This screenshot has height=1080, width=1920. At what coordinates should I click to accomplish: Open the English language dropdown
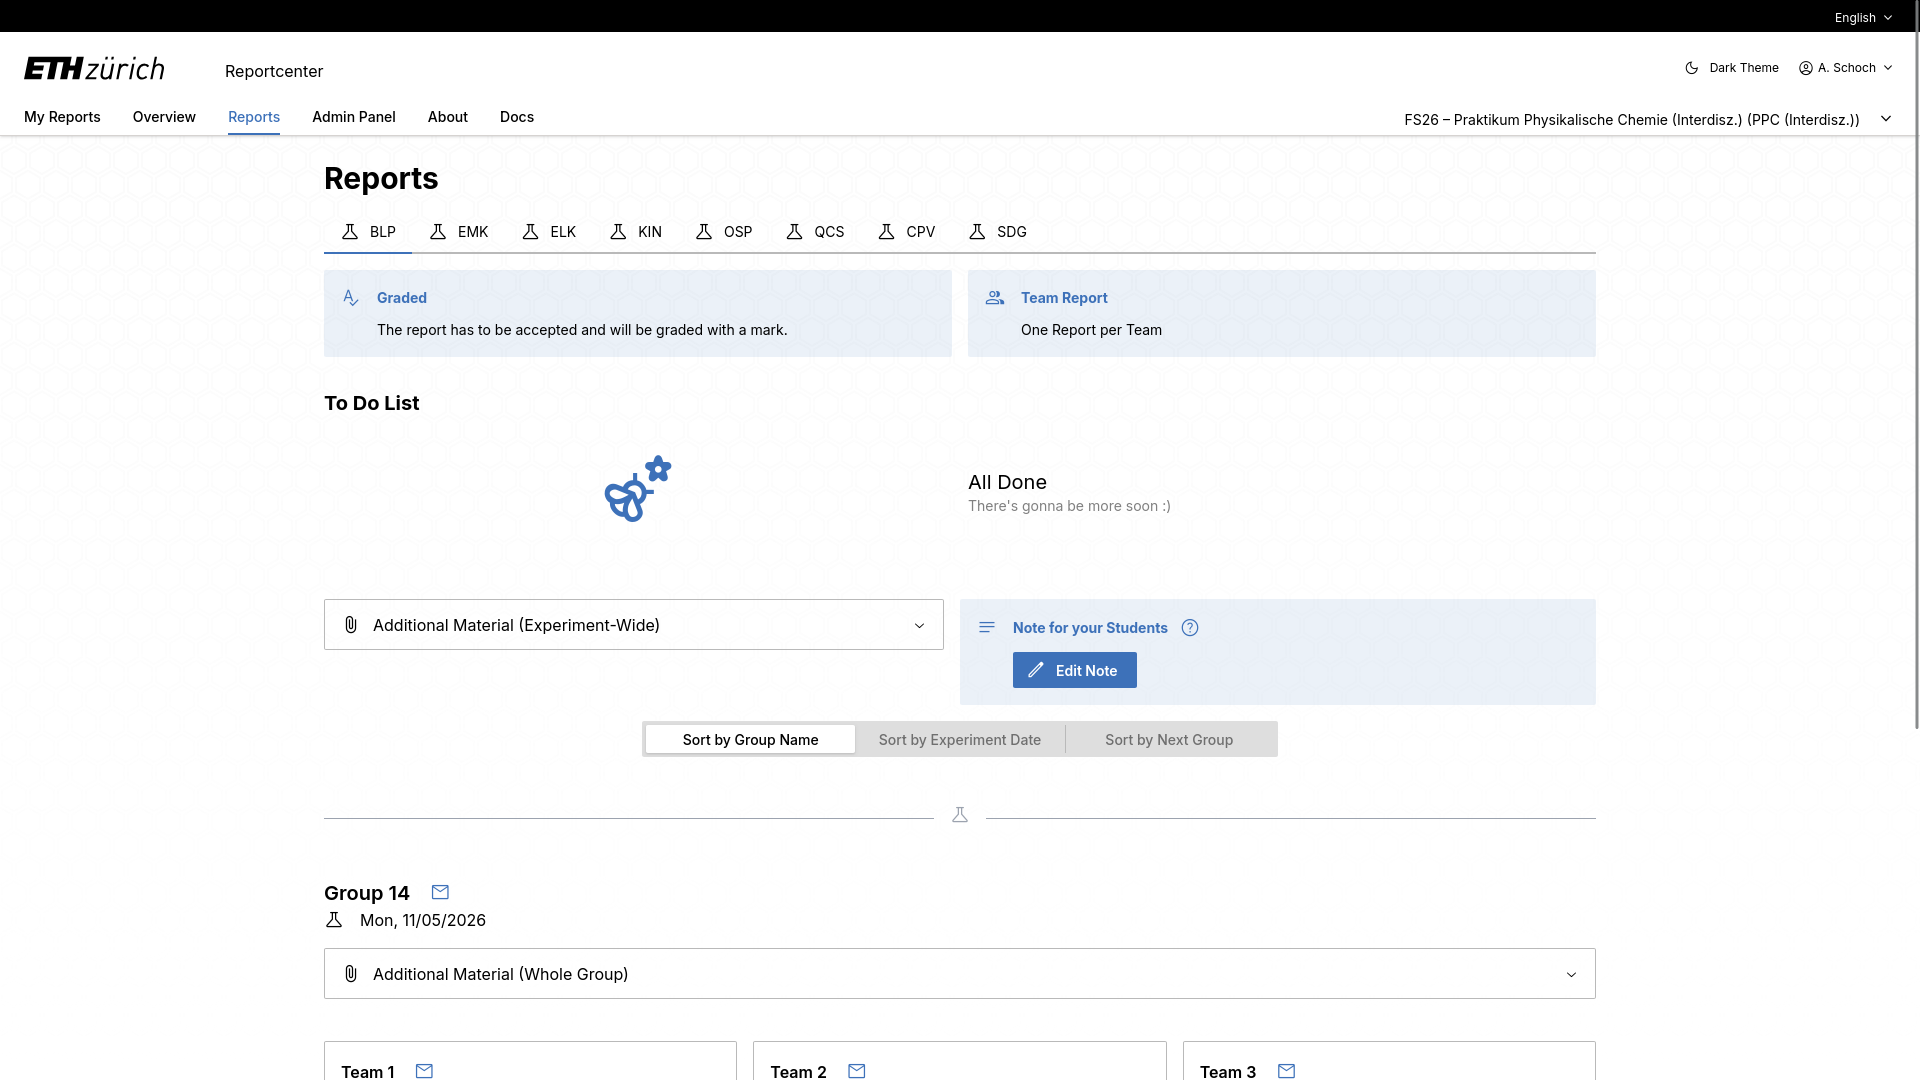[1863, 17]
